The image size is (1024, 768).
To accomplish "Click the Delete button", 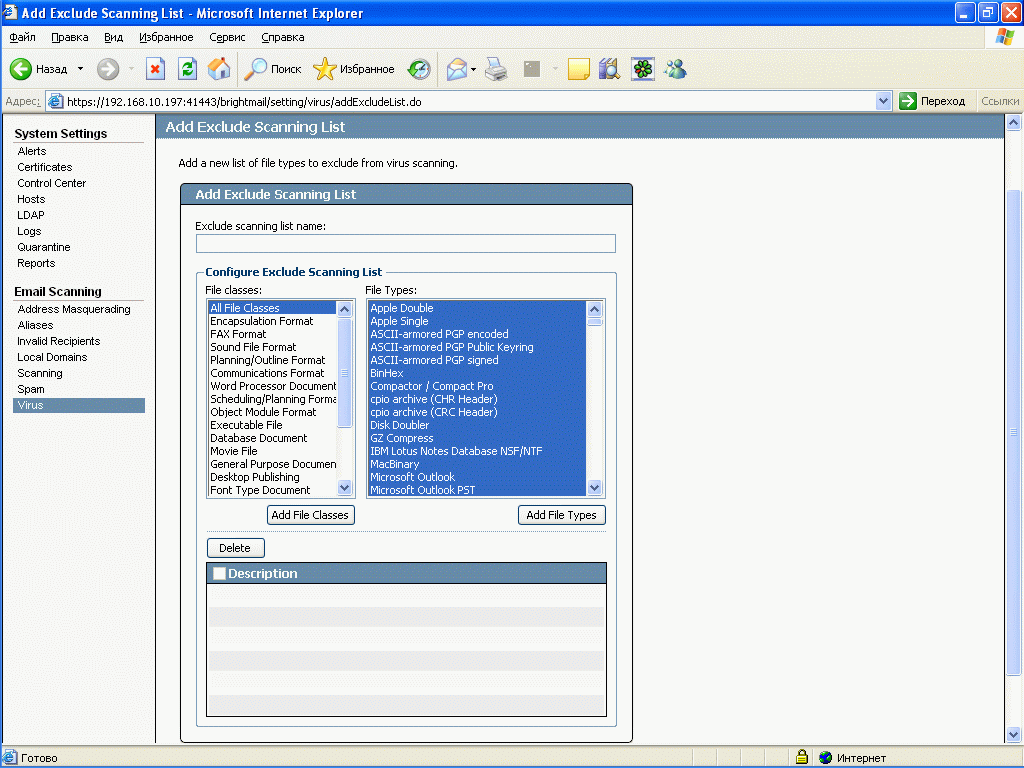I will point(235,548).
